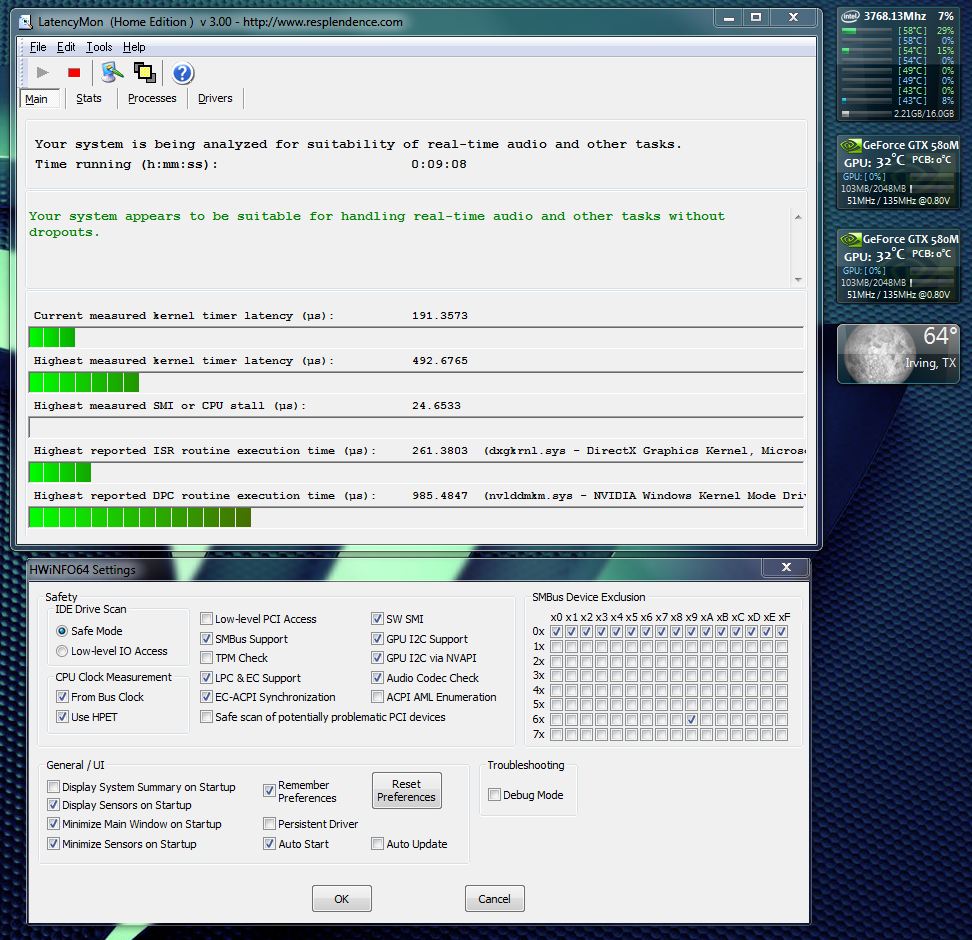The width and height of the screenshot is (972, 940).
Task: Open the Edit menu in LatencyMon
Action: pos(66,47)
